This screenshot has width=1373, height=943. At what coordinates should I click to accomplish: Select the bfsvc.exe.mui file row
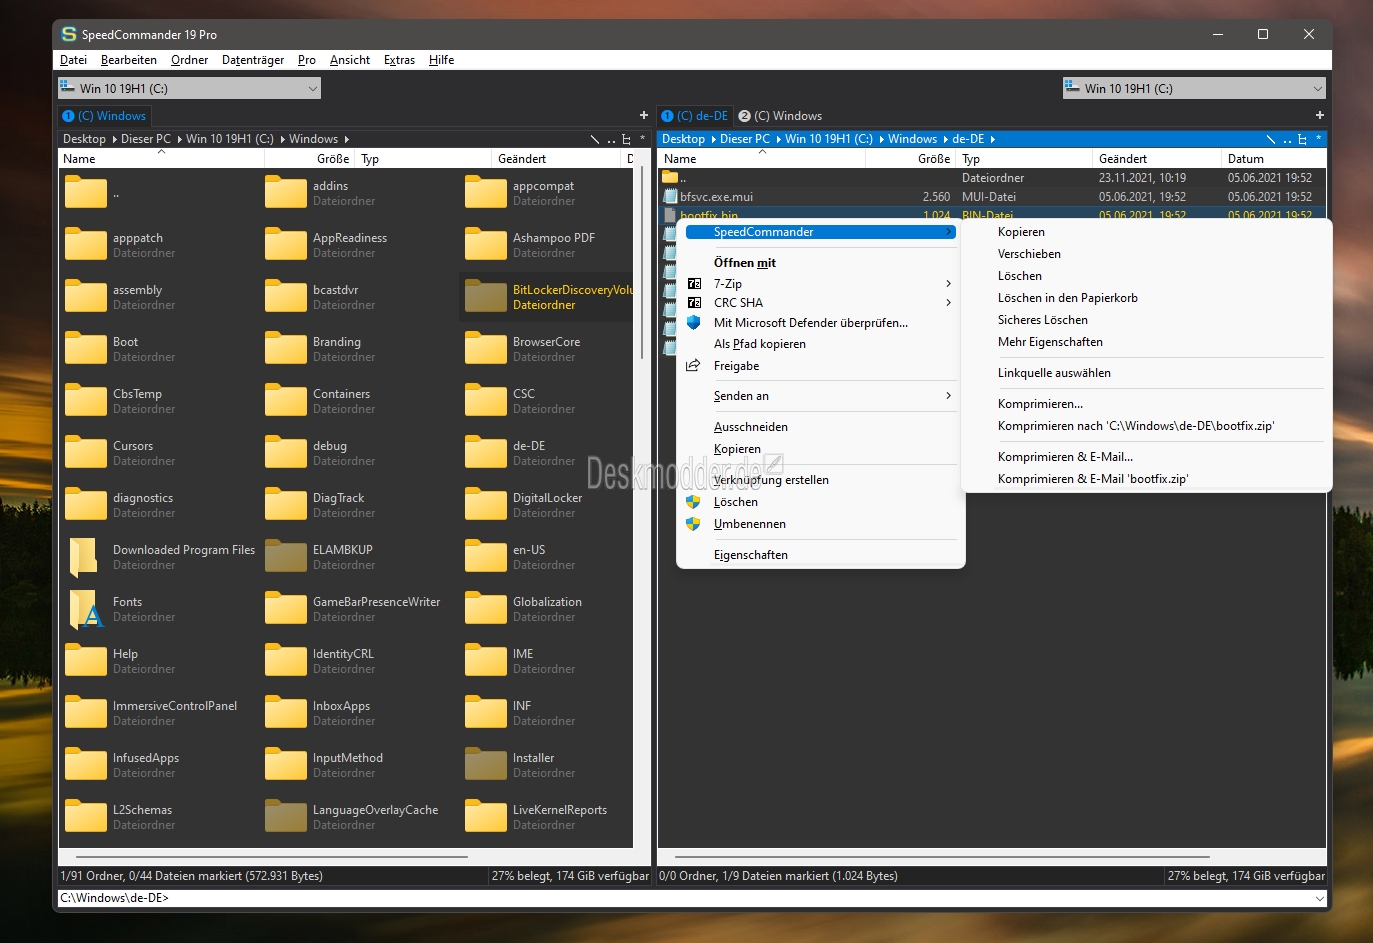pyautogui.click(x=993, y=197)
